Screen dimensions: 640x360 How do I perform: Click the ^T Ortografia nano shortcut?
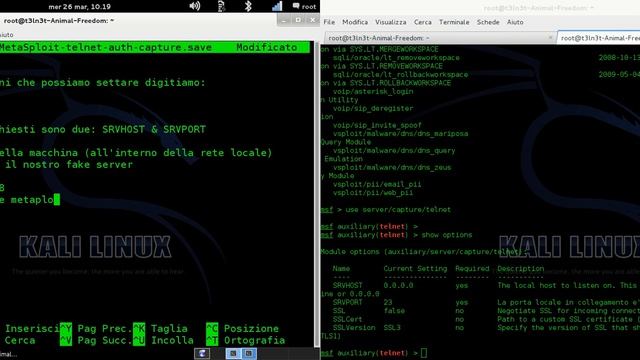(246, 340)
